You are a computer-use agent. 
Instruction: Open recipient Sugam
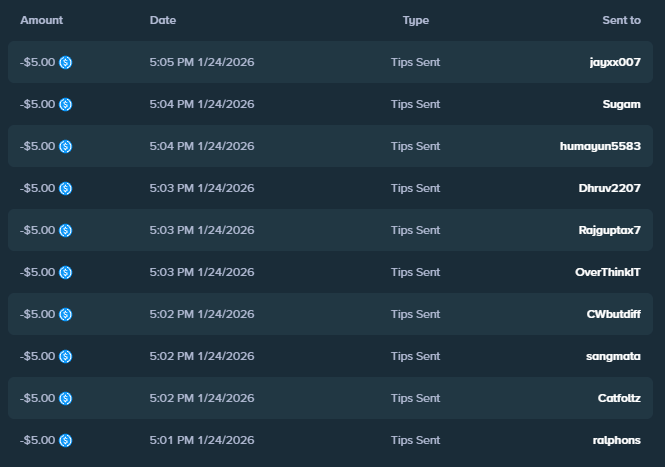click(621, 104)
